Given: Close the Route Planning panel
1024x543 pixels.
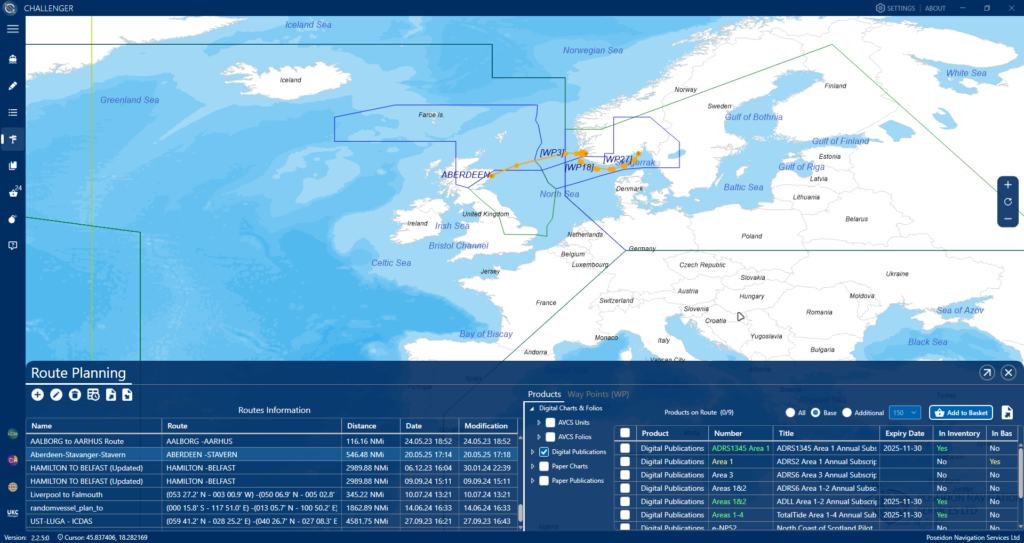Looking at the screenshot, I should tap(1008, 372).
